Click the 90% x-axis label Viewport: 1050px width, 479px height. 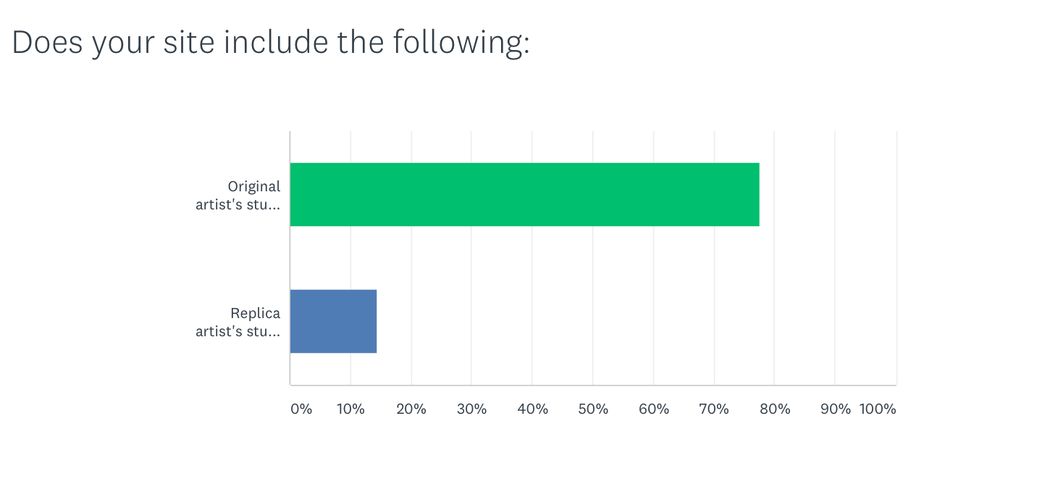pyautogui.click(x=835, y=409)
